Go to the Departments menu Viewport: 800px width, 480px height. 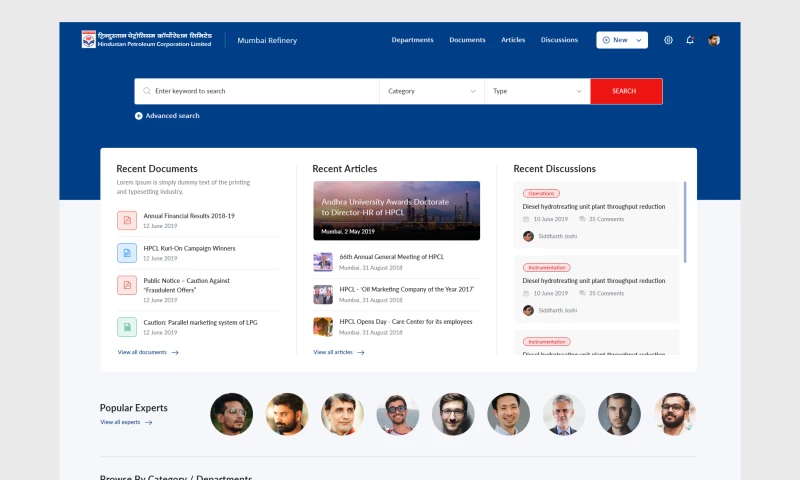point(412,40)
